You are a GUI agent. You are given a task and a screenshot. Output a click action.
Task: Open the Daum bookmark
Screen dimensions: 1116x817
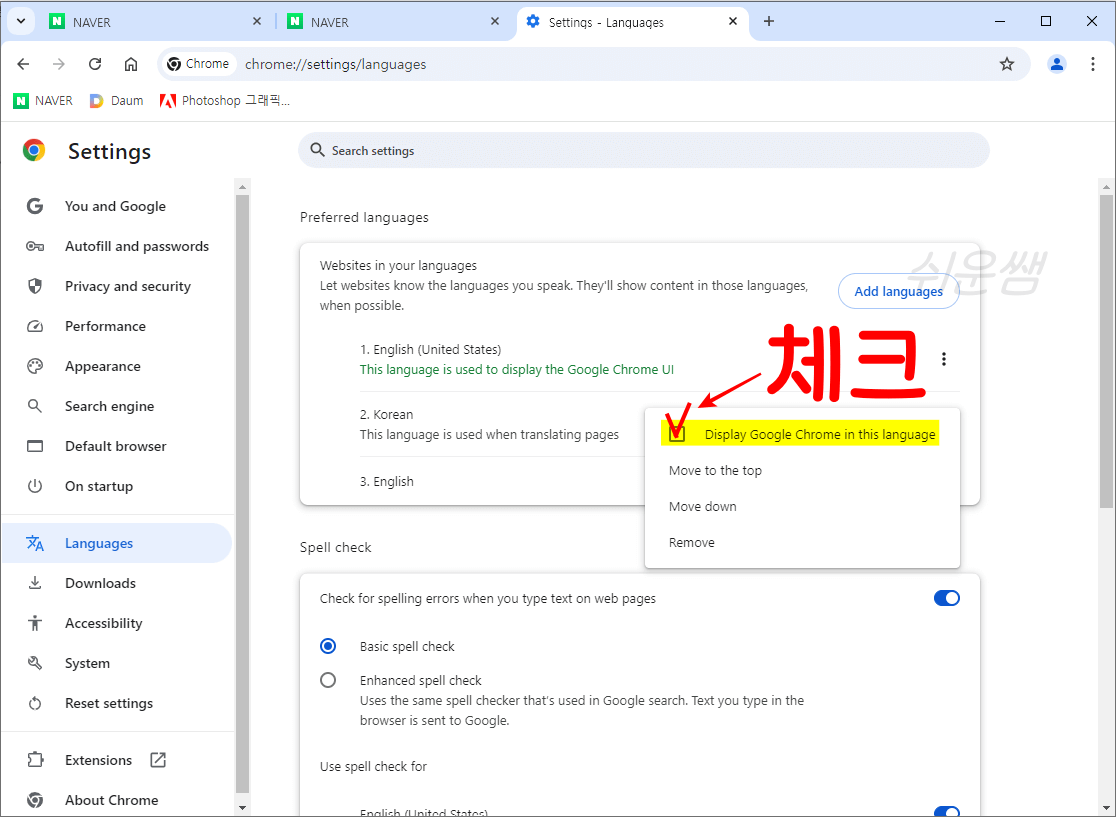117,101
